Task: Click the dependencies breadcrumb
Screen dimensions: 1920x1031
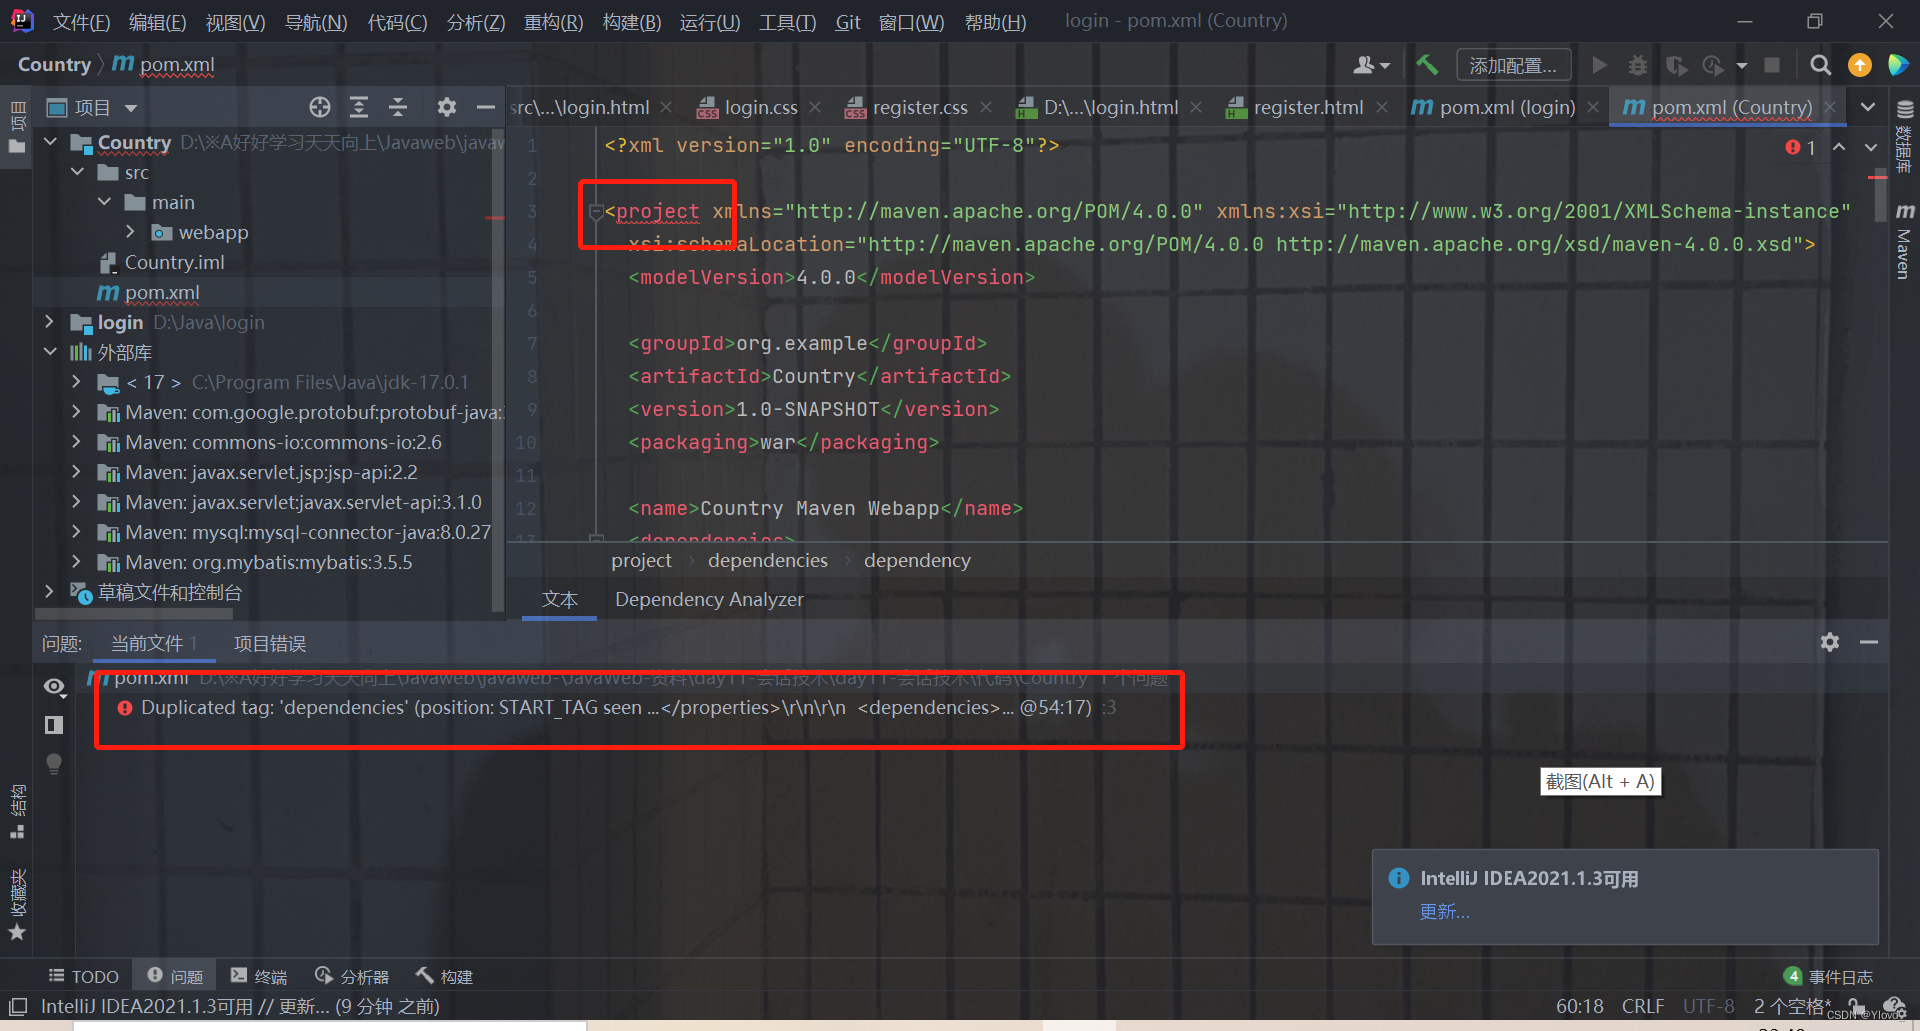Action: point(767,560)
